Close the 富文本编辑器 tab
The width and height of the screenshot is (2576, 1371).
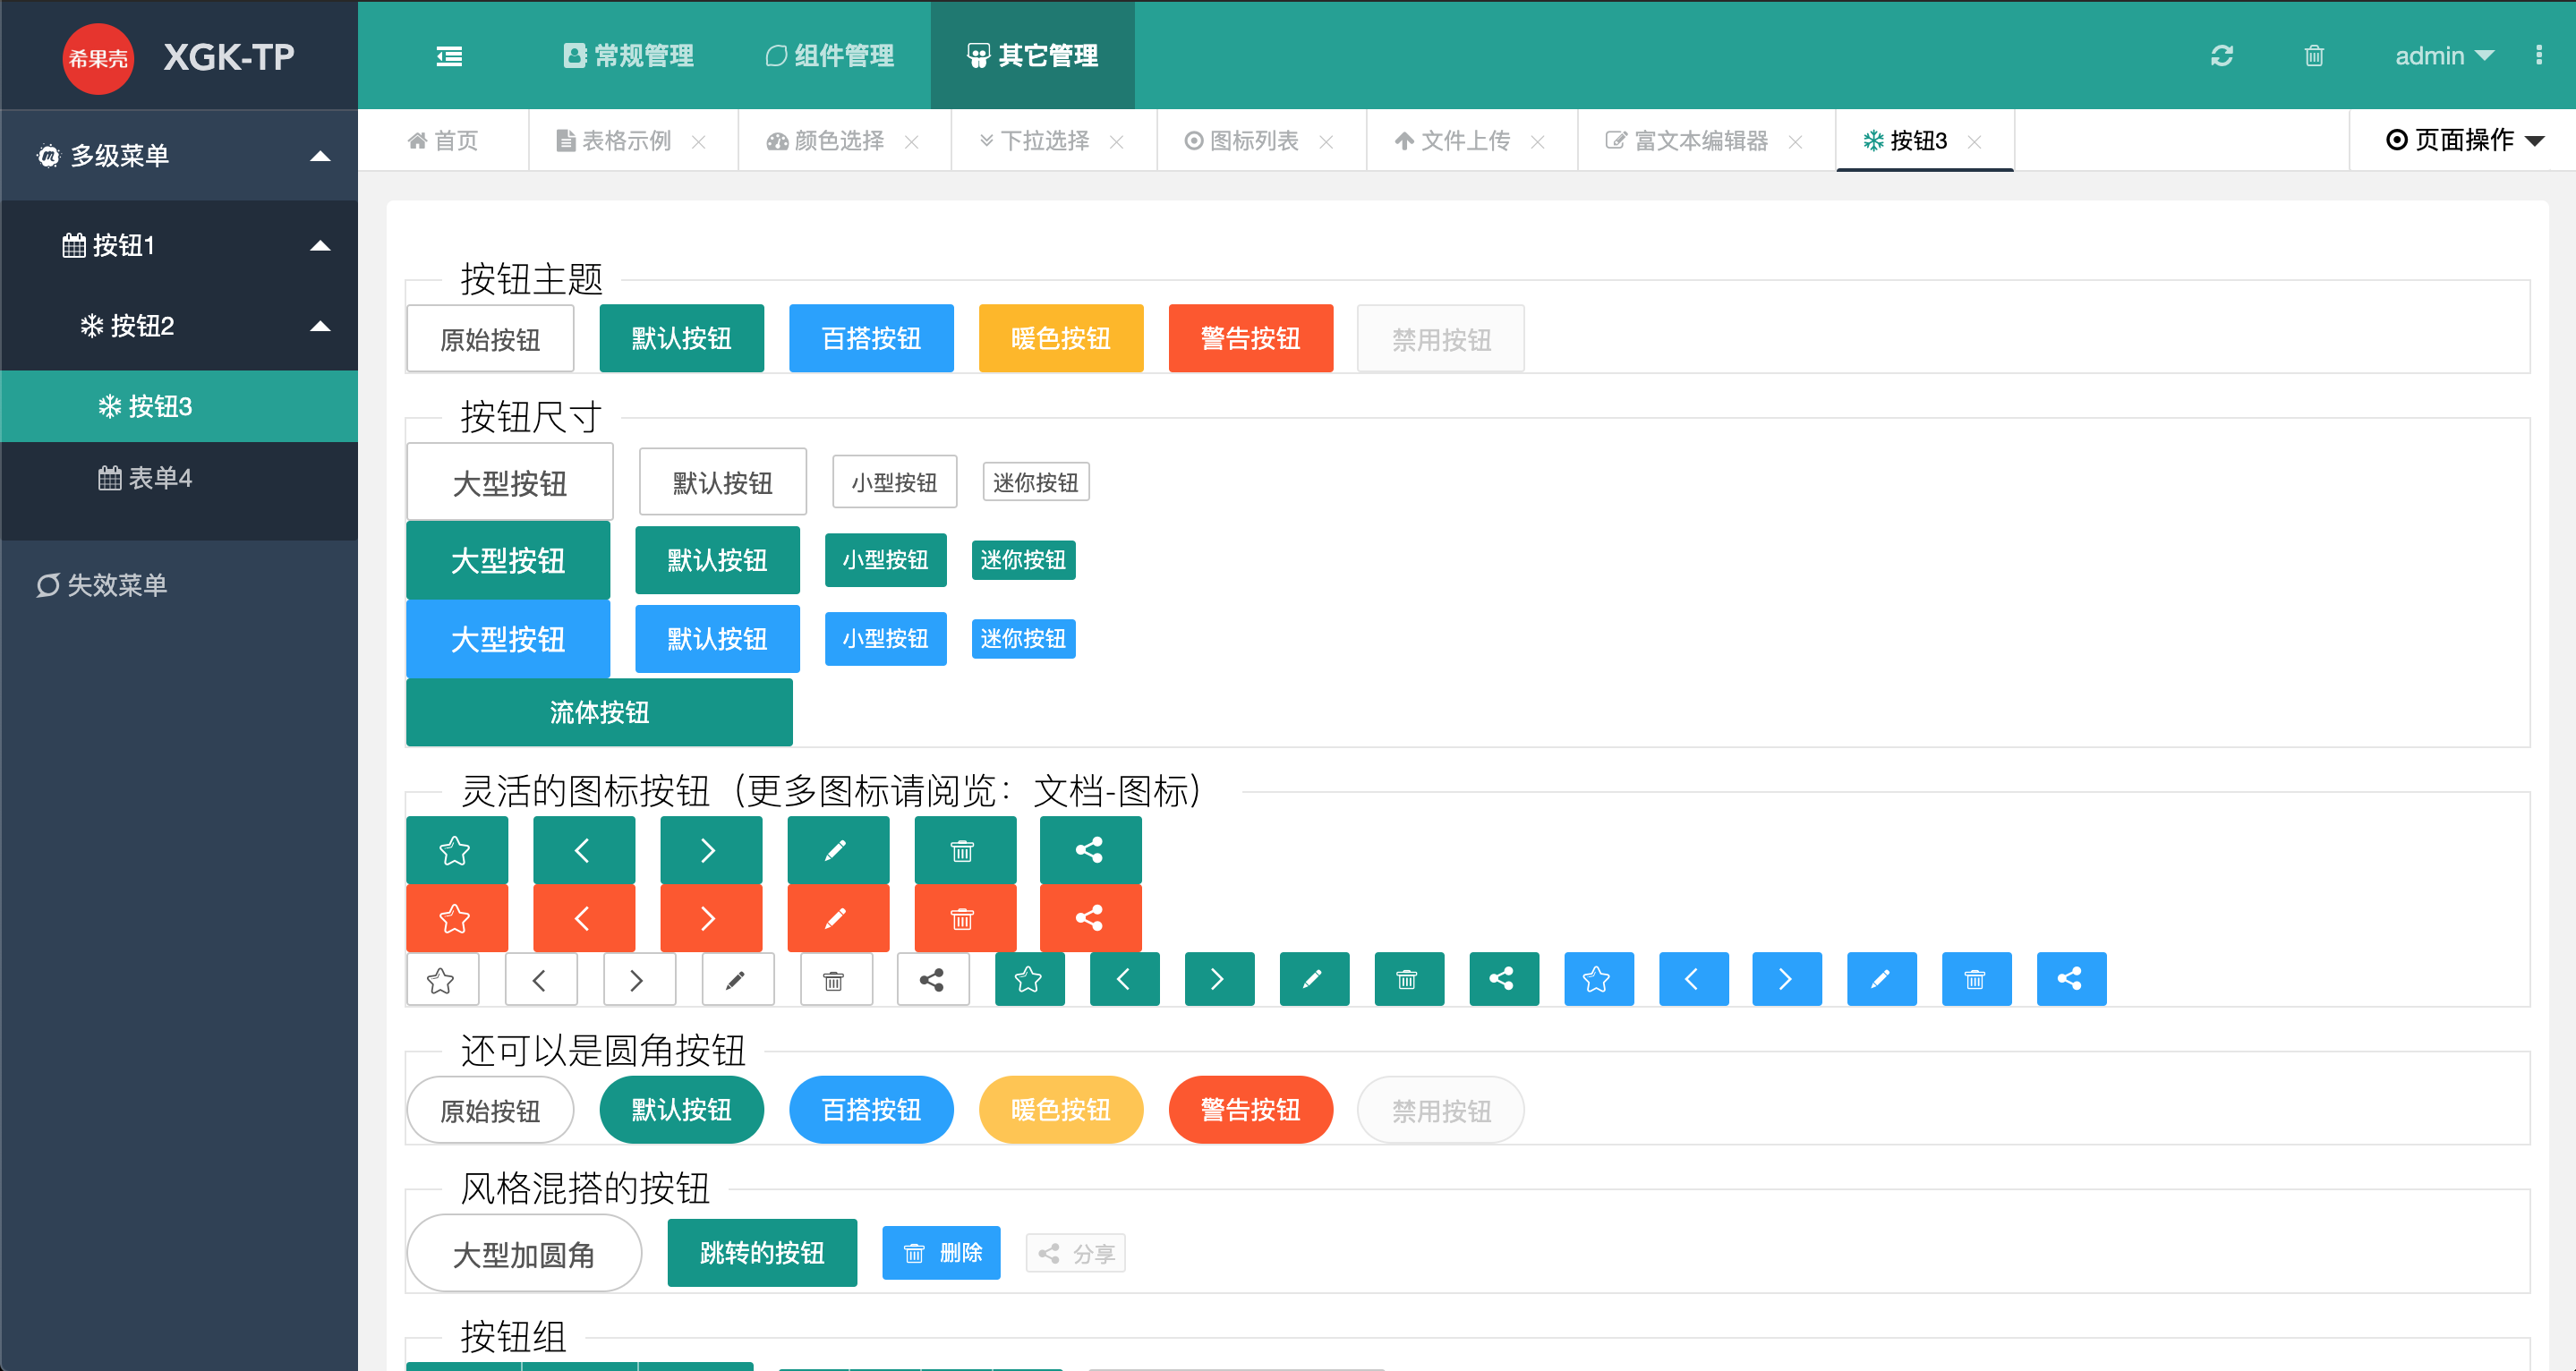(x=1795, y=142)
